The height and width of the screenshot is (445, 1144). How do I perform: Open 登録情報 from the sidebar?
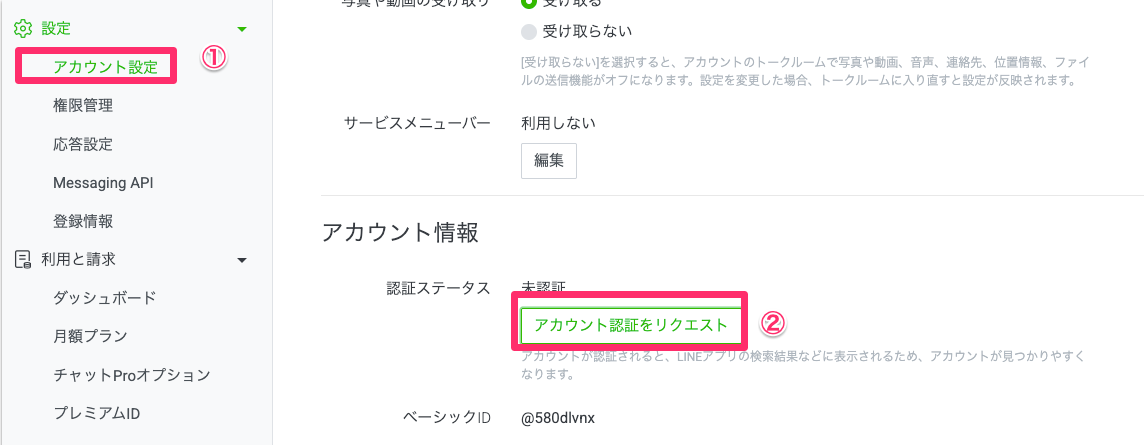pyautogui.click(x=83, y=221)
